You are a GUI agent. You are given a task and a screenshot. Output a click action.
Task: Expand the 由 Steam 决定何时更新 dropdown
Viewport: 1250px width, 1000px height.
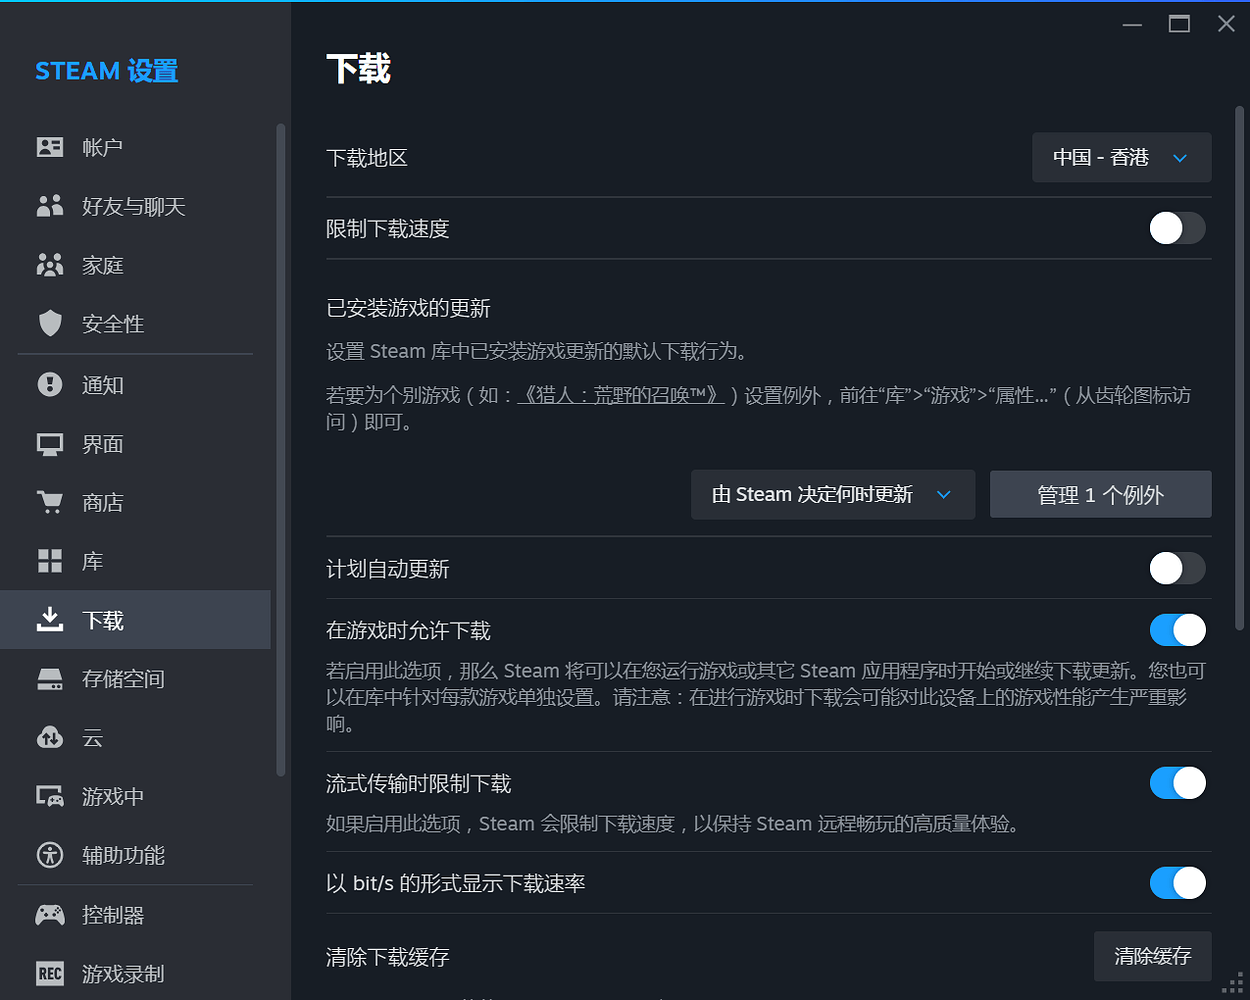833,495
